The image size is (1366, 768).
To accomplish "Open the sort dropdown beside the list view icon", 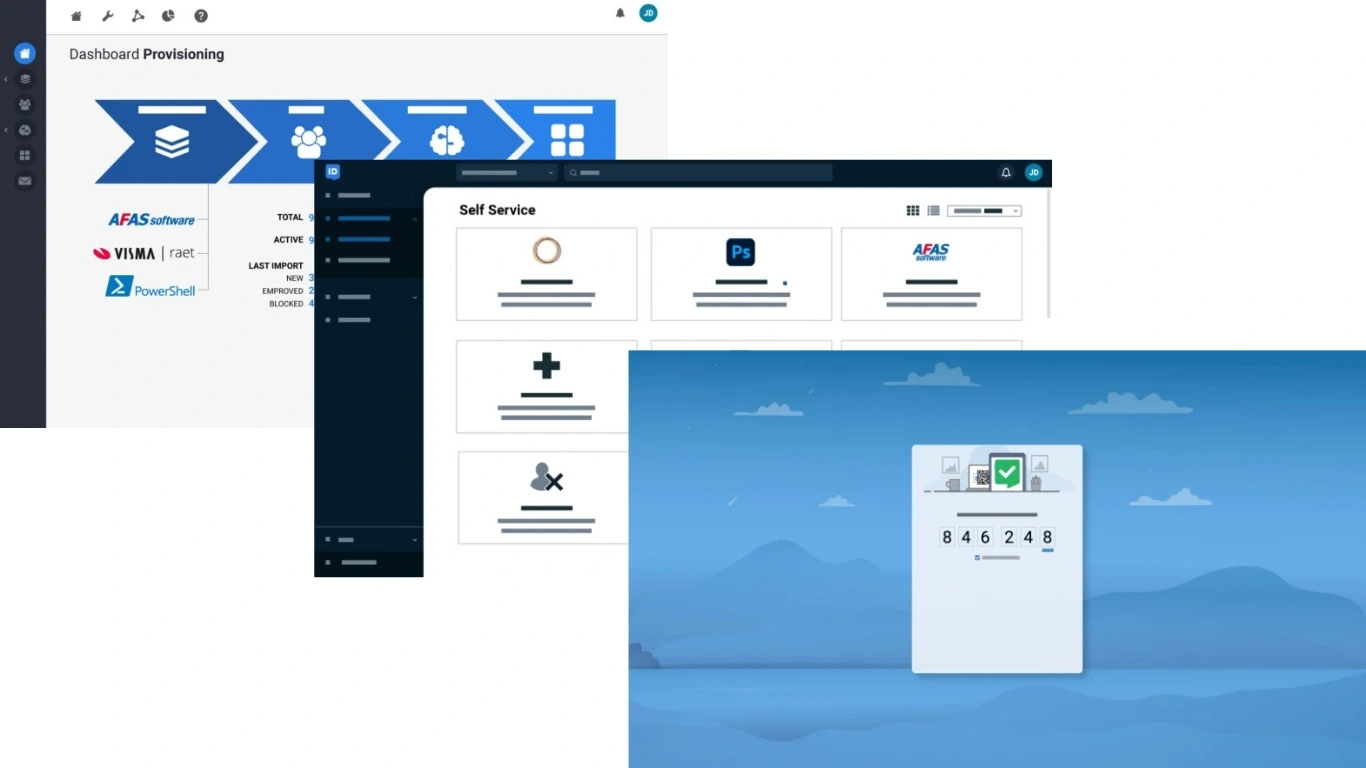I will coord(984,211).
